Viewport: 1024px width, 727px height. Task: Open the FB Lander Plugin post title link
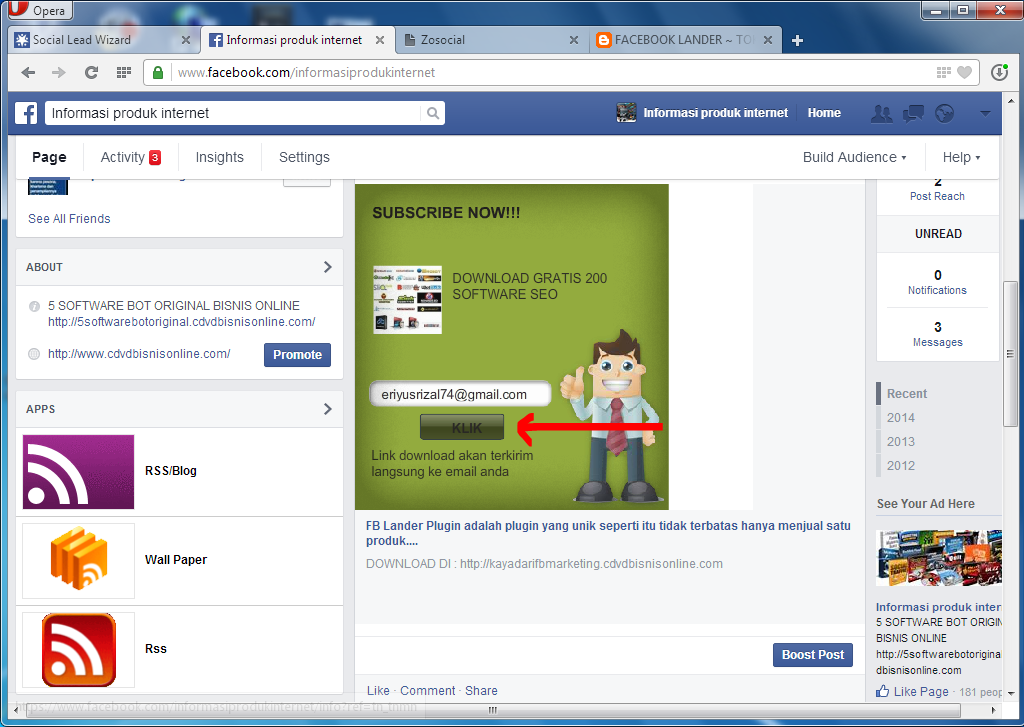(x=608, y=533)
